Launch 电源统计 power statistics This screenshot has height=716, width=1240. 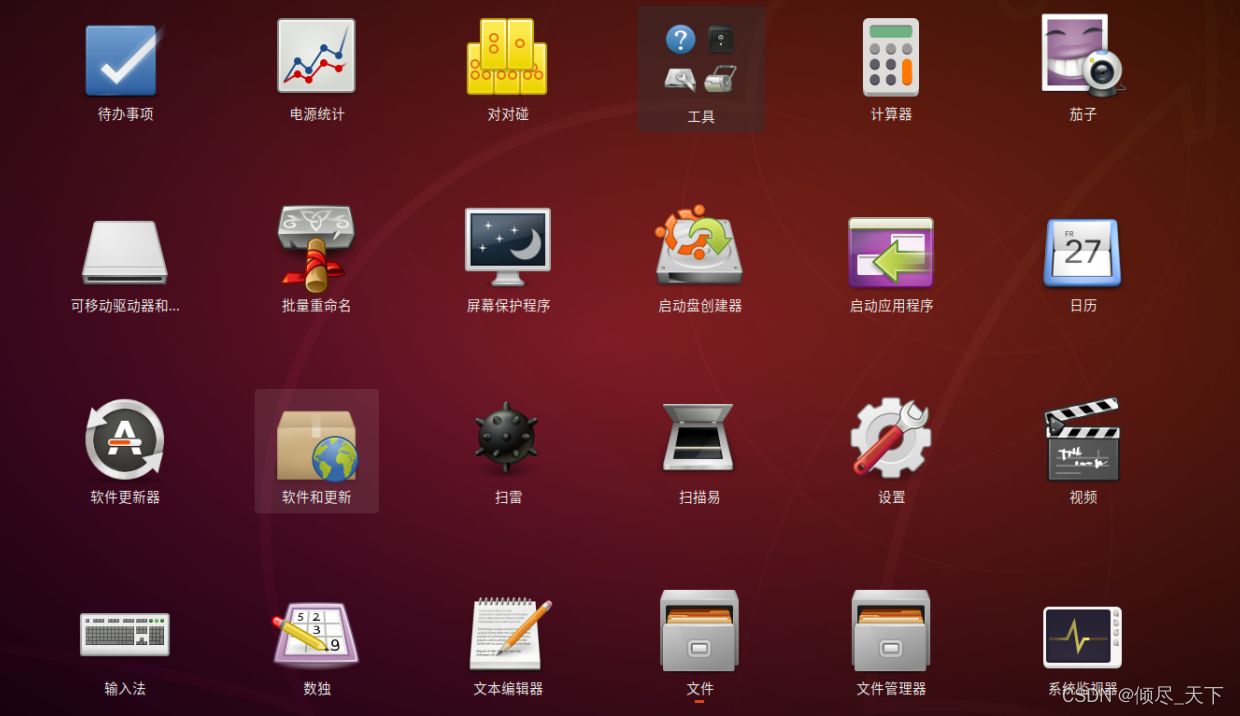pyautogui.click(x=316, y=57)
